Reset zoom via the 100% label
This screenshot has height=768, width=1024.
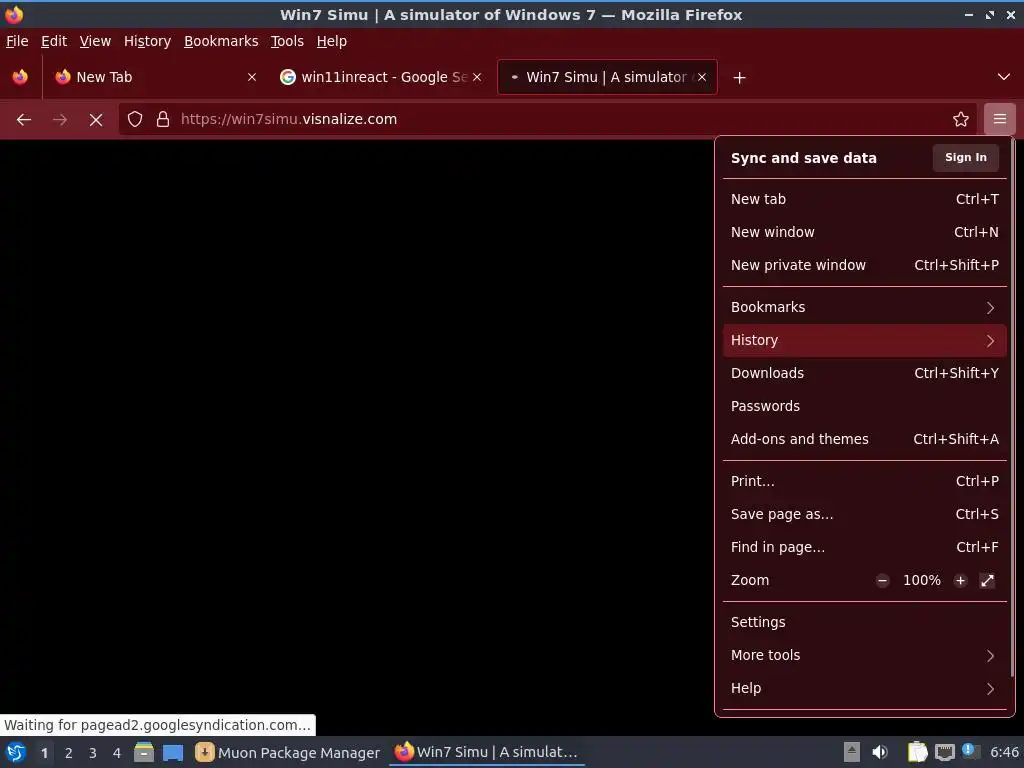921,581
